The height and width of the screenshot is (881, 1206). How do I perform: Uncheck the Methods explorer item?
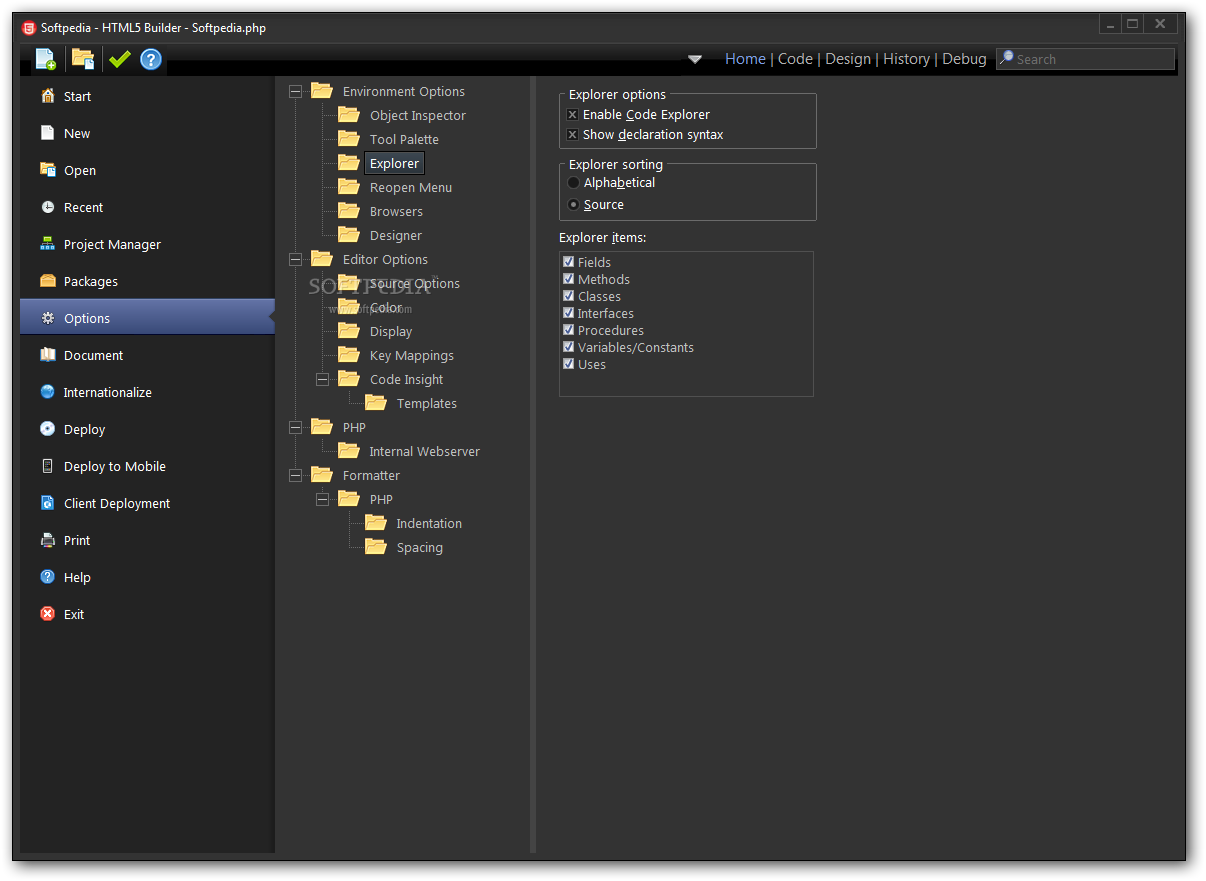tap(569, 279)
